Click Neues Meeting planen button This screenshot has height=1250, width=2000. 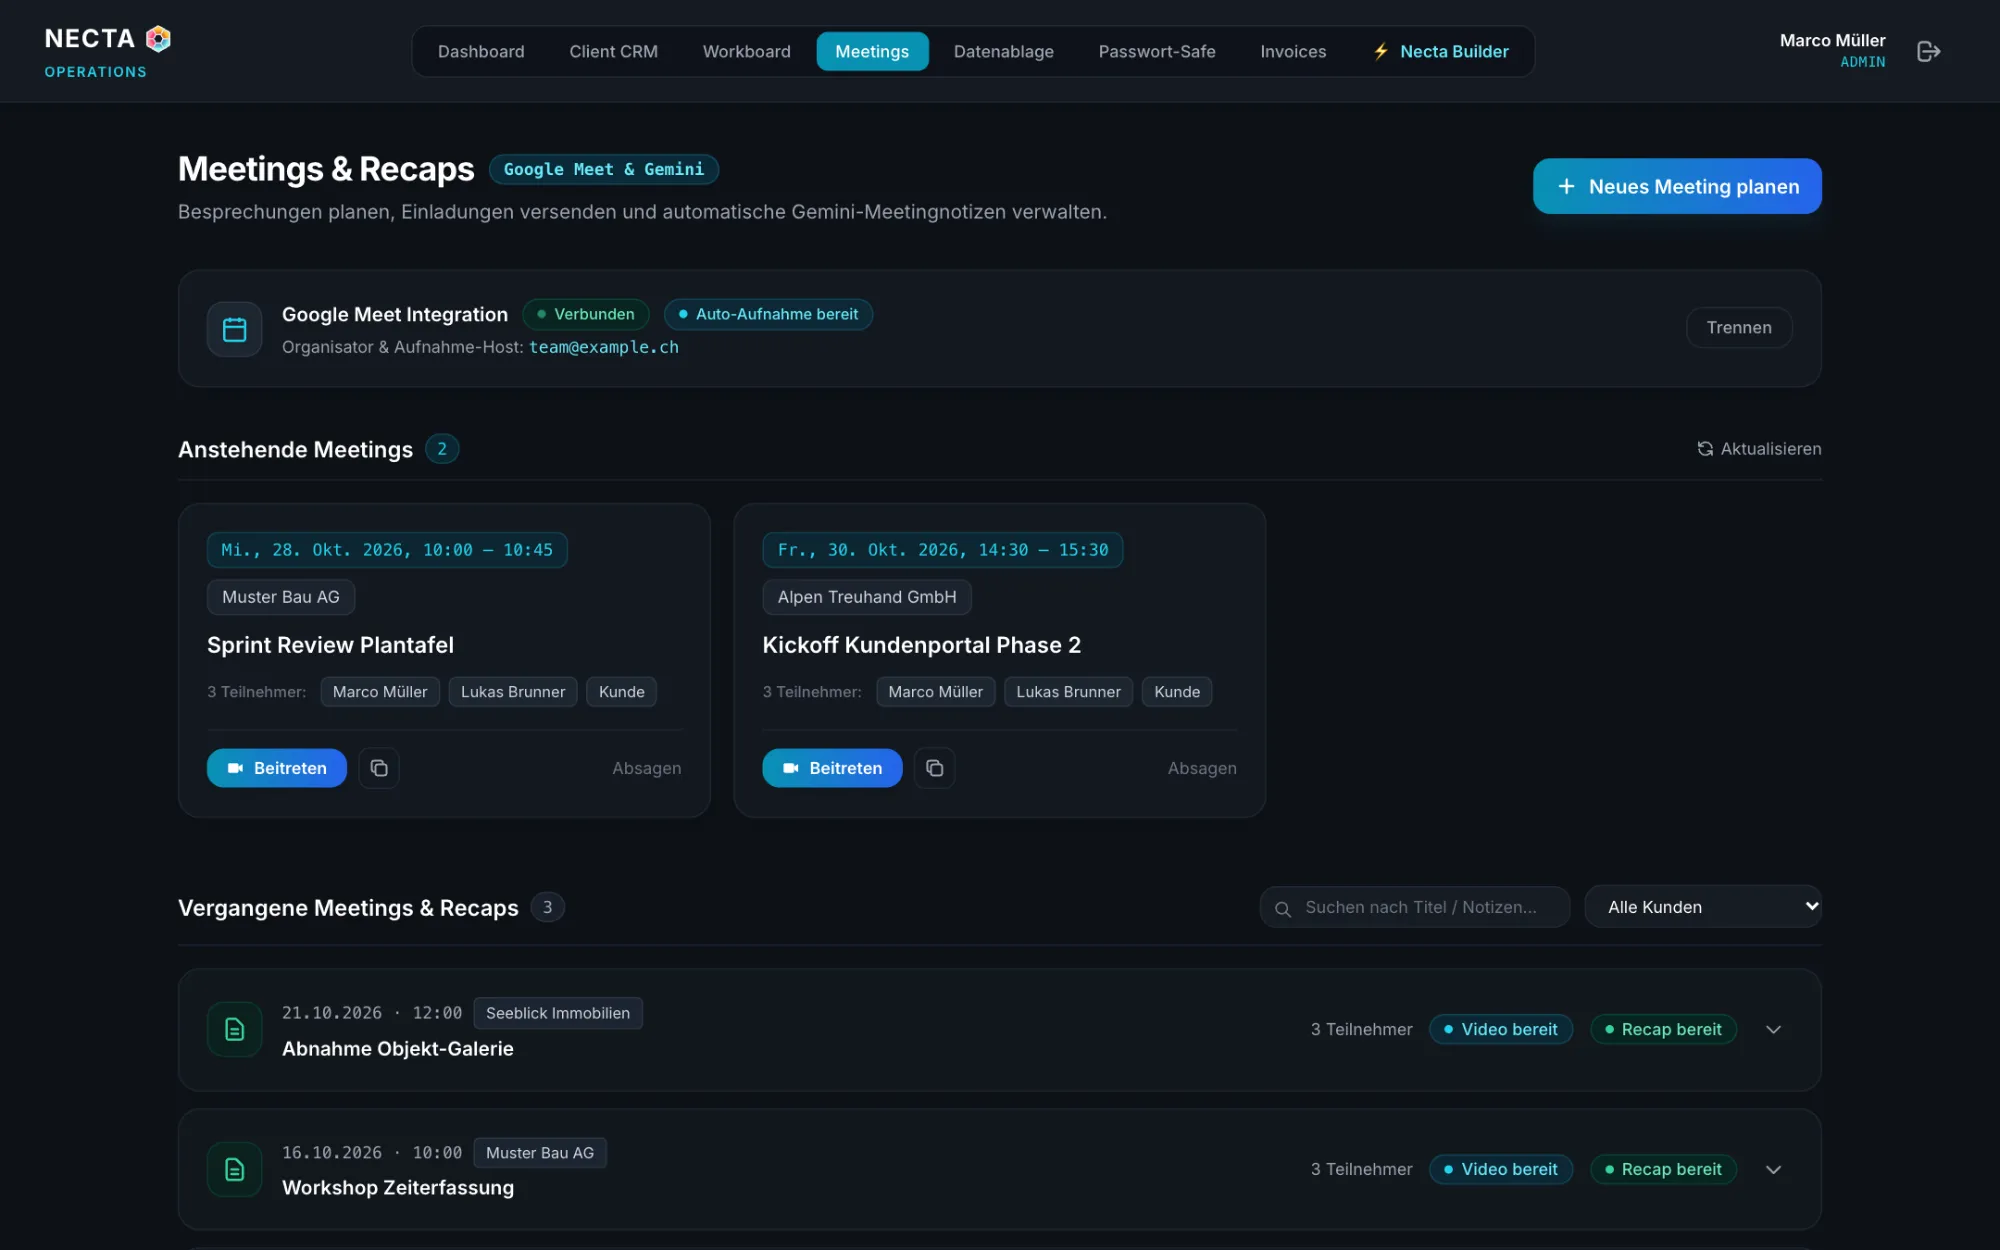tap(1677, 186)
